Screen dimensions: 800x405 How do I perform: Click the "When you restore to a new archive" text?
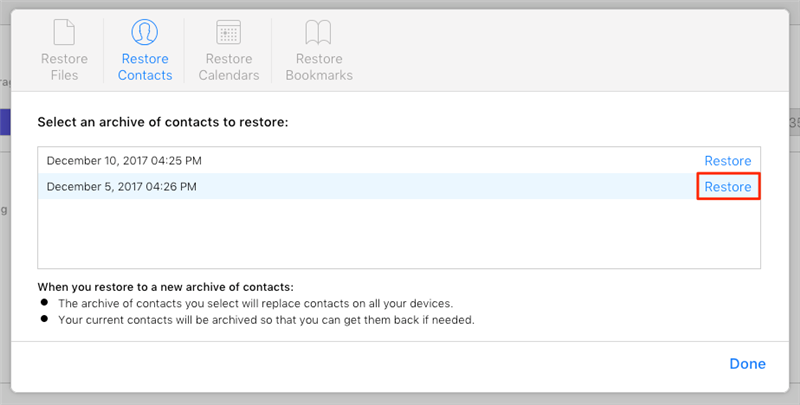coord(172,287)
